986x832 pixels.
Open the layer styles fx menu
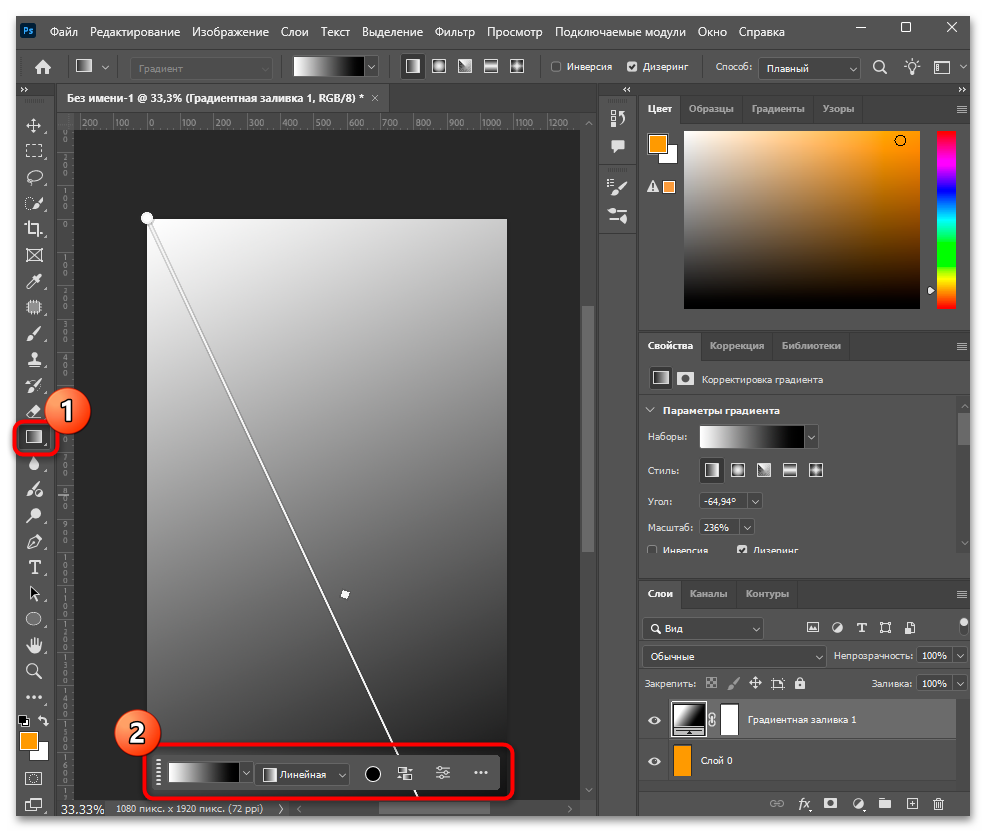pos(804,804)
